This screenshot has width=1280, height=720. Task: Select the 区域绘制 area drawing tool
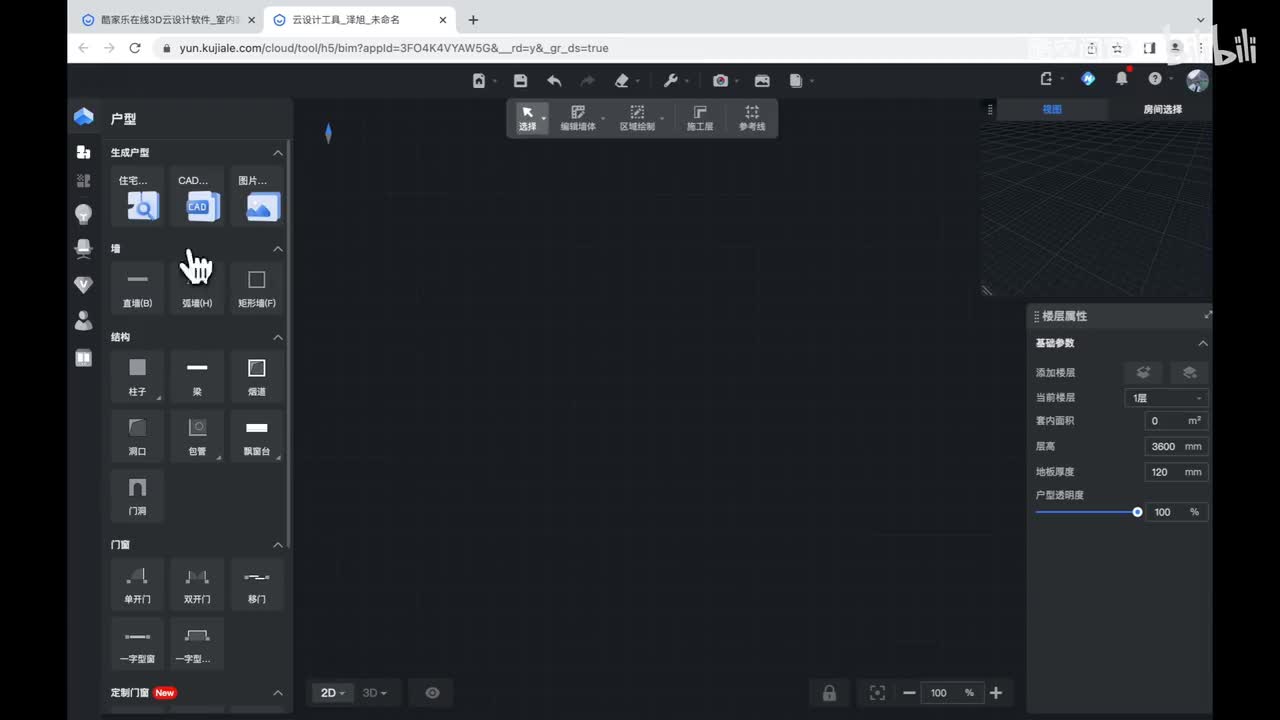(x=637, y=118)
